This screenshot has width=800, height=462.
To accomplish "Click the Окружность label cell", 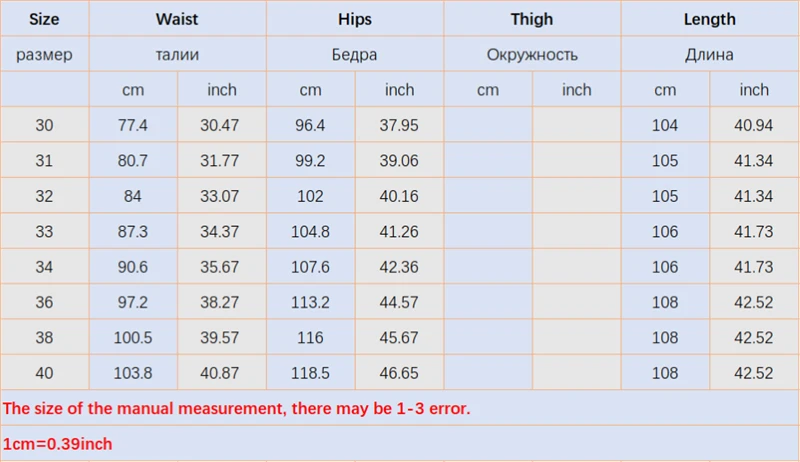I will pyautogui.click(x=532, y=54).
